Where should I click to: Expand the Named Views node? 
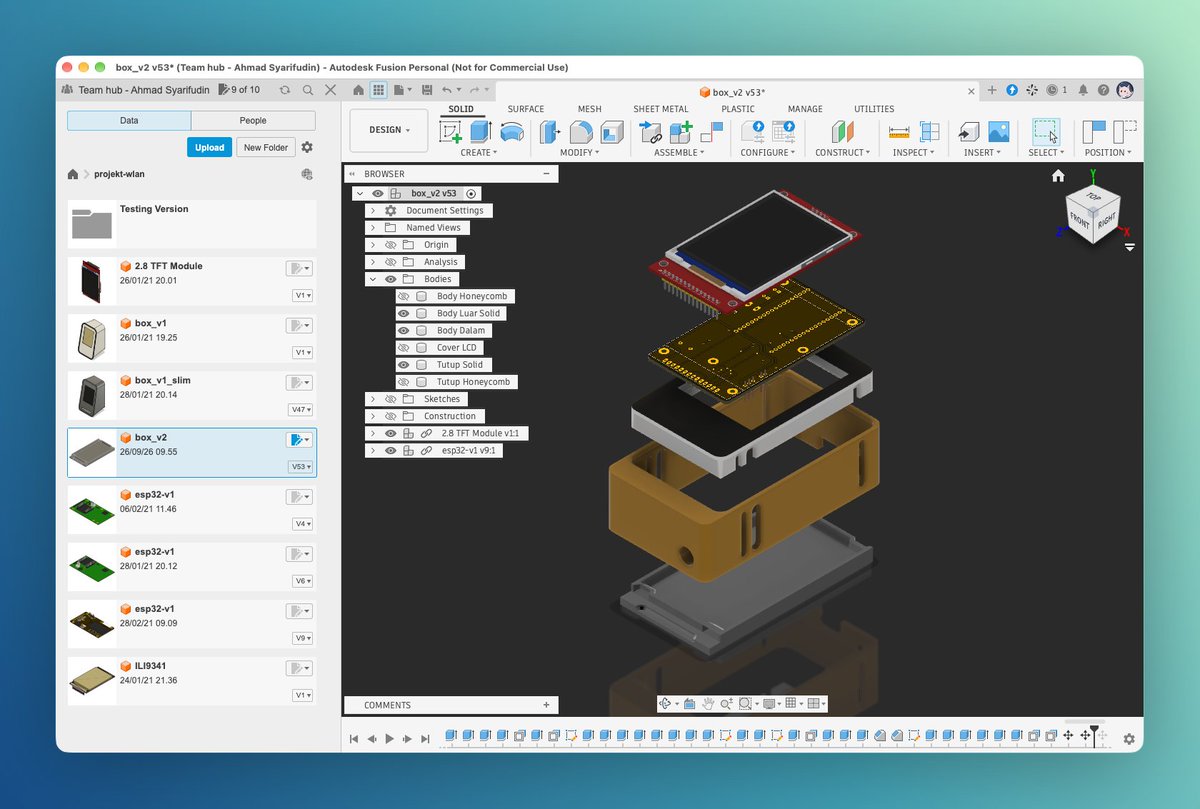coord(373,228)
